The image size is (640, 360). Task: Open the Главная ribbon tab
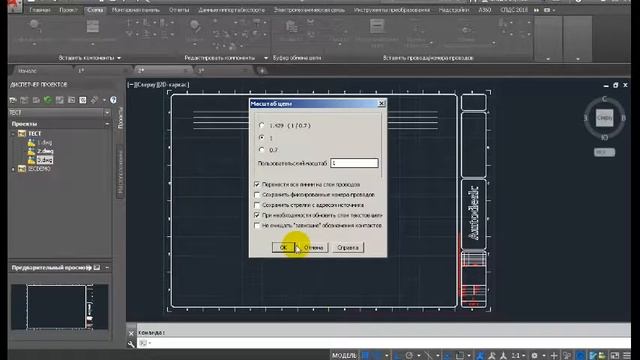point(40,10)
